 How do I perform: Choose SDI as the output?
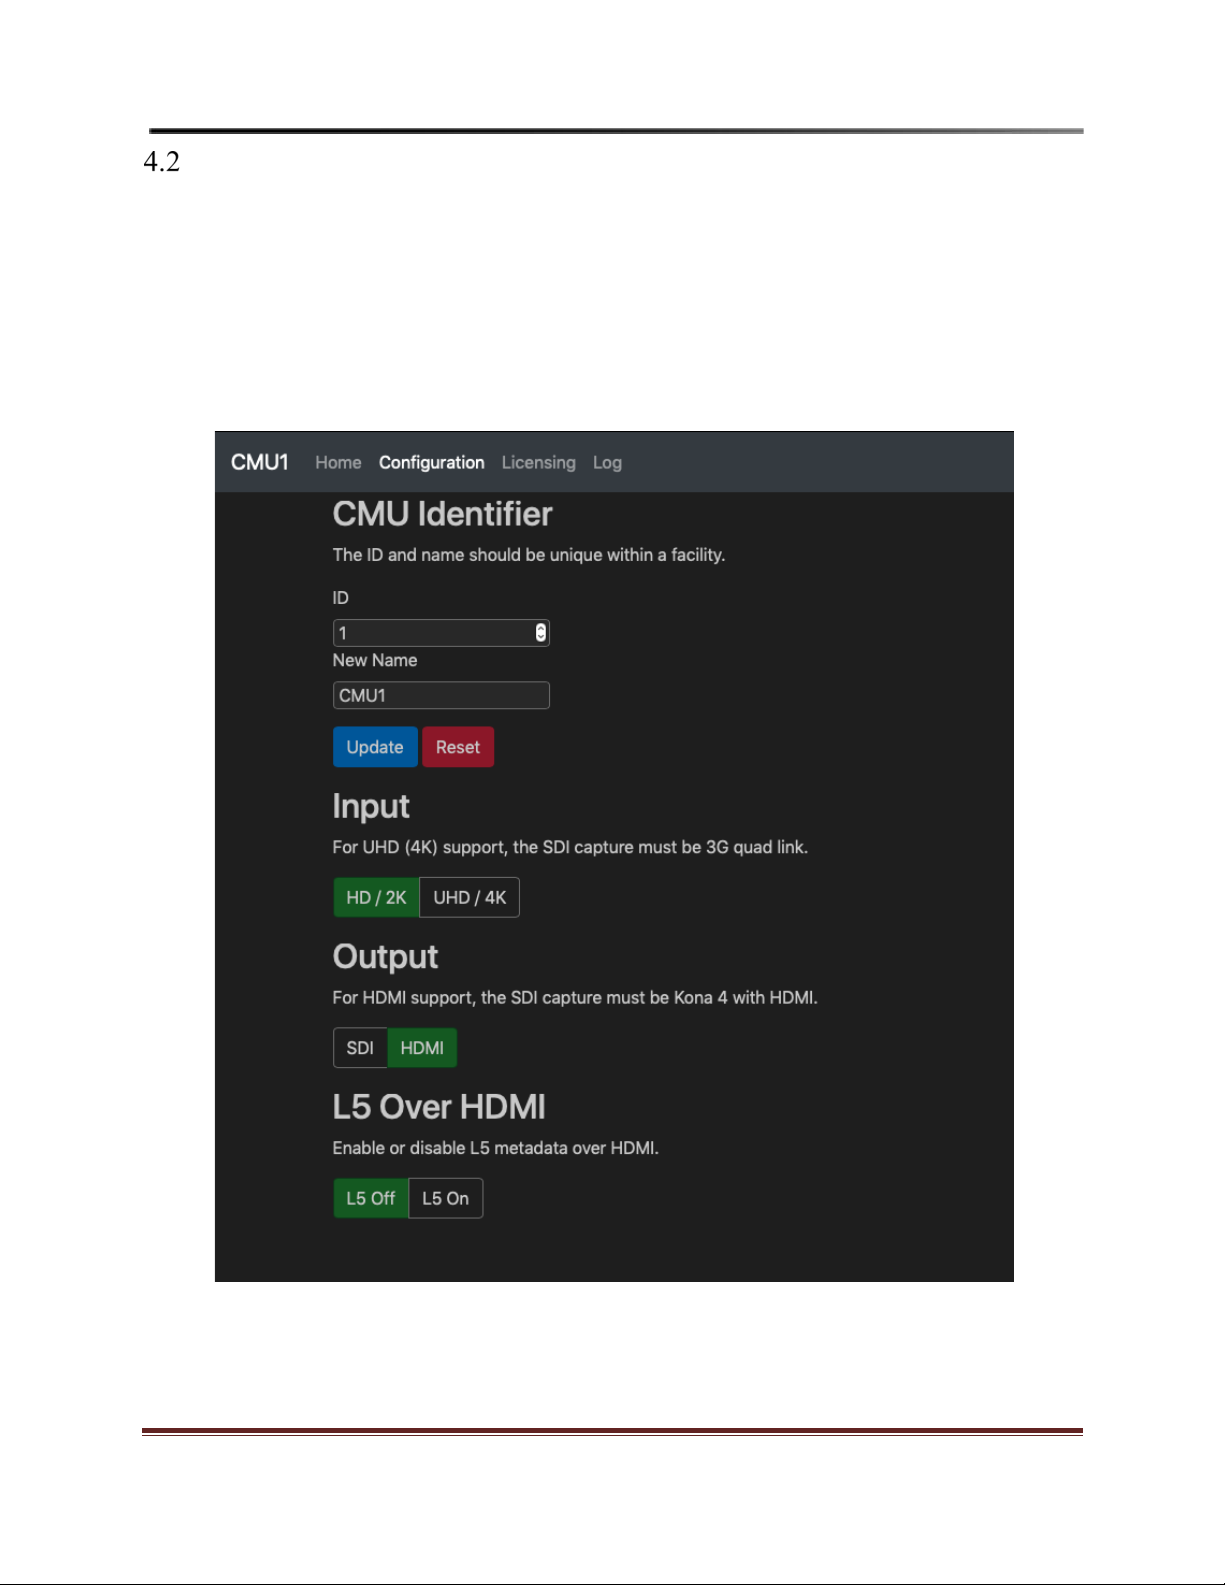(x=360, y=1048)
